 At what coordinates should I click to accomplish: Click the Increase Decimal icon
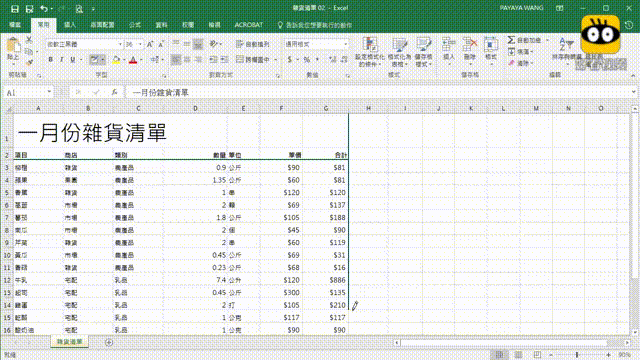point(333,60)
